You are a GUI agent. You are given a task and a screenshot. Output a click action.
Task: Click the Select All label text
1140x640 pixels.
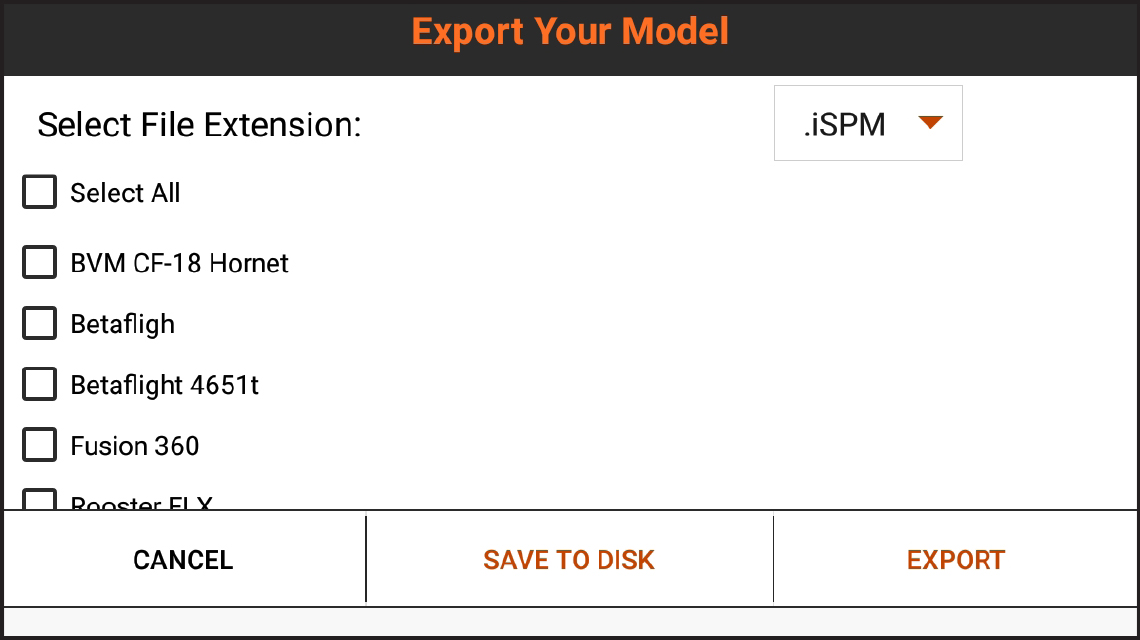[x=125, y=194]
